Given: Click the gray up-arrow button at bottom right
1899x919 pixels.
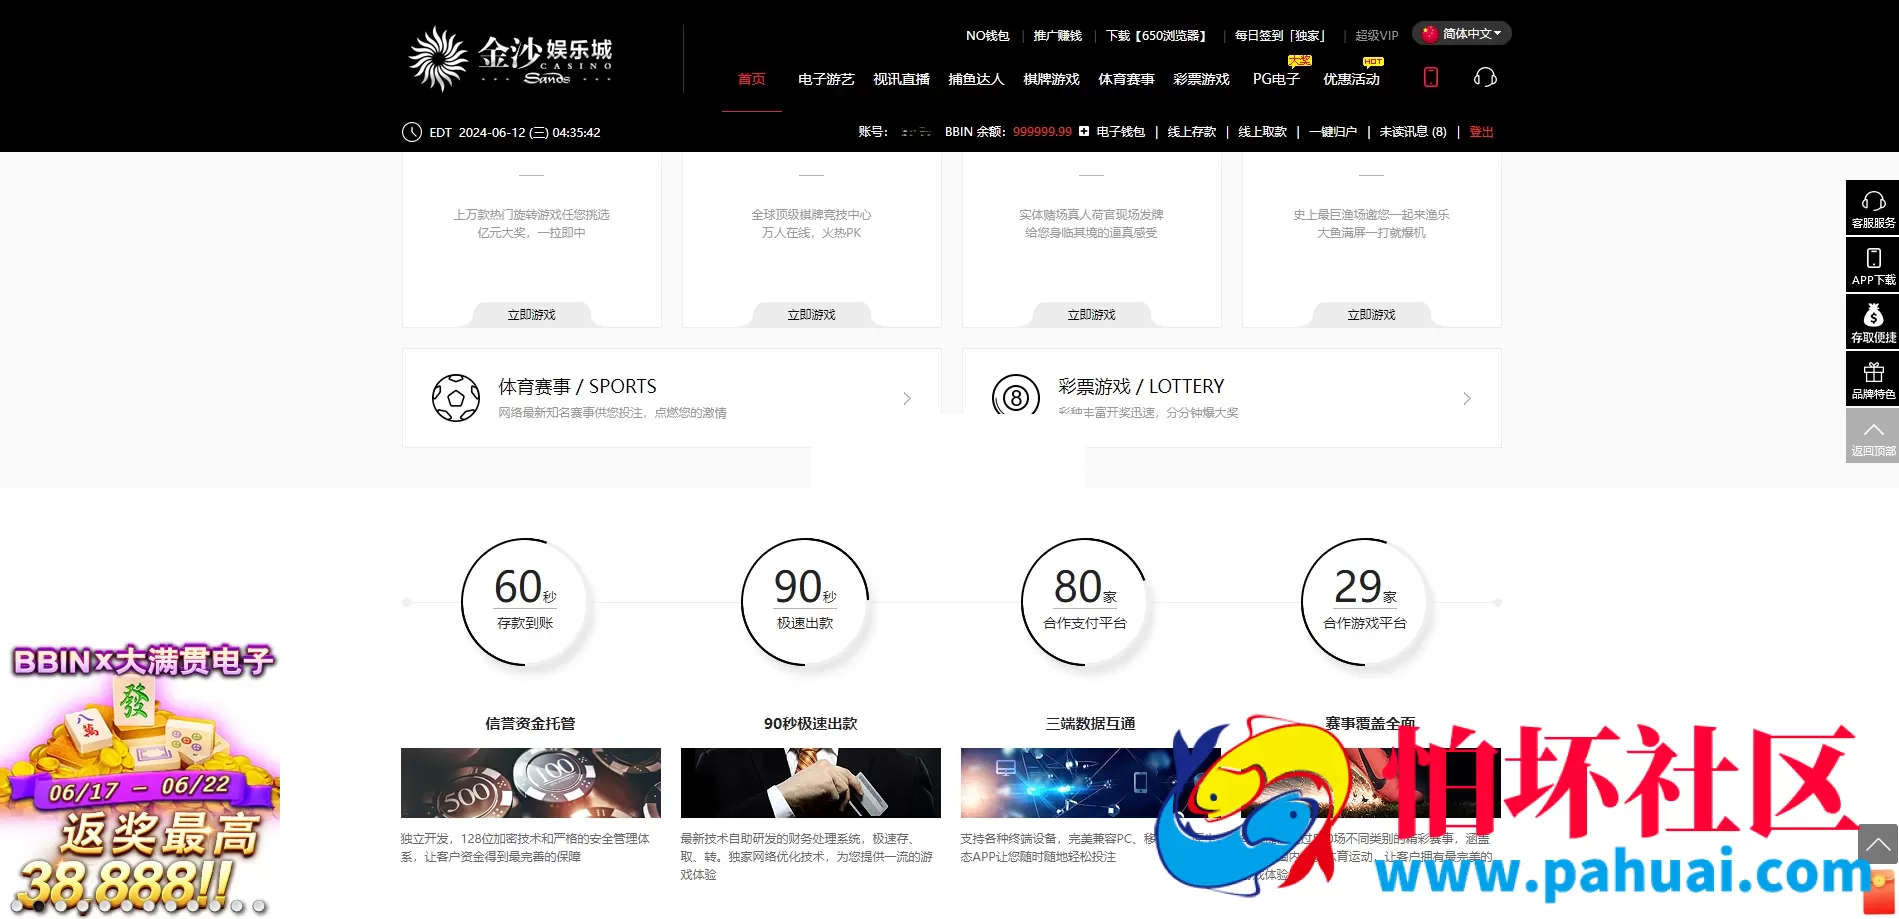Looking at the screenshot, I should coord(1878,845).
